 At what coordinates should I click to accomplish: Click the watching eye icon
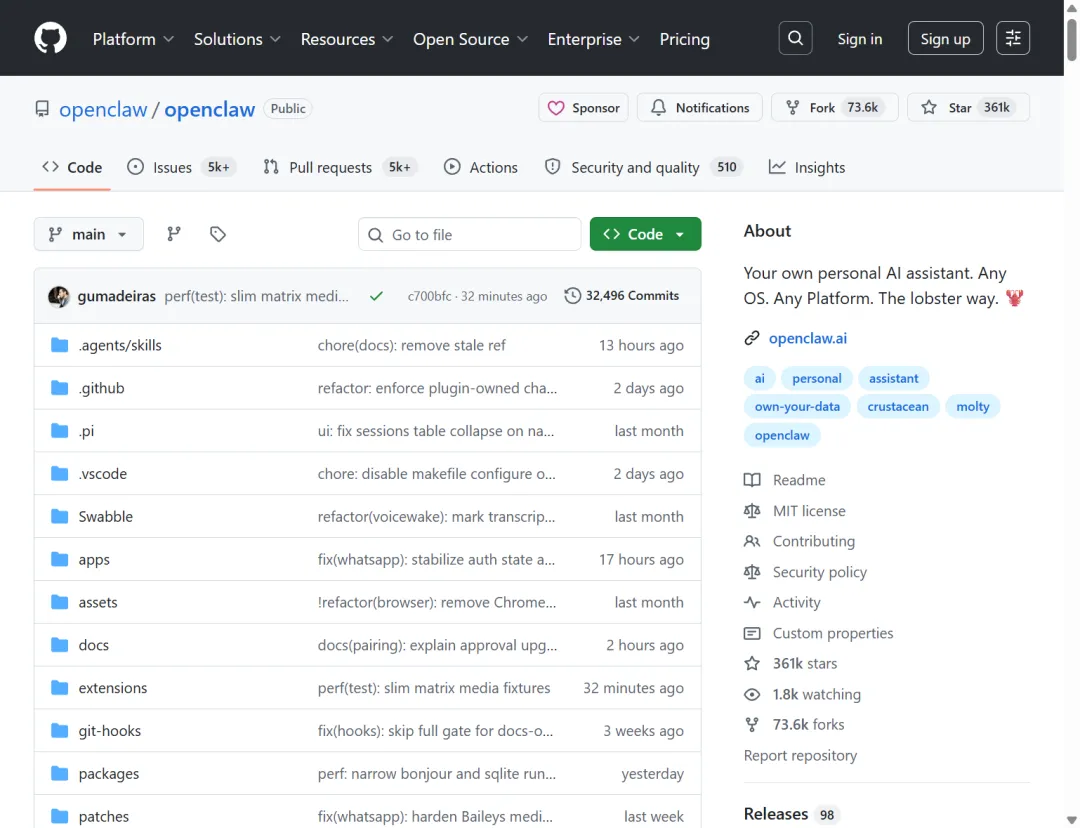tap(751, 694)
